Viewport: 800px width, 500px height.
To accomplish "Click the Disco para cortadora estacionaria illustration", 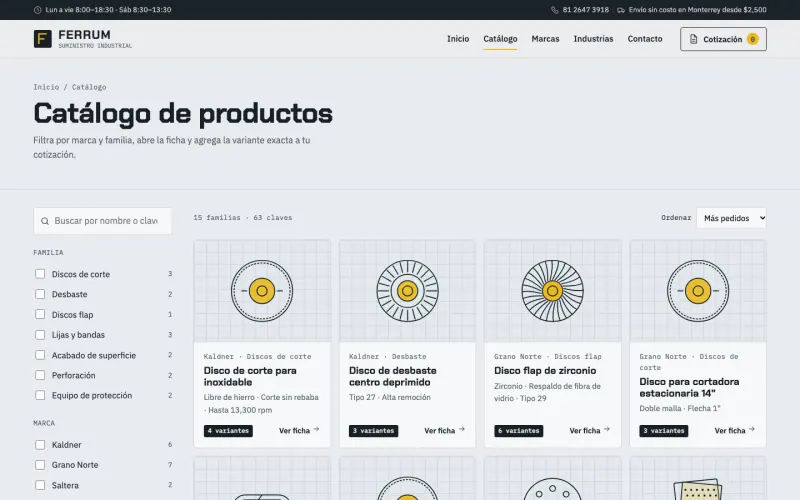I will (x=698, y=291).
